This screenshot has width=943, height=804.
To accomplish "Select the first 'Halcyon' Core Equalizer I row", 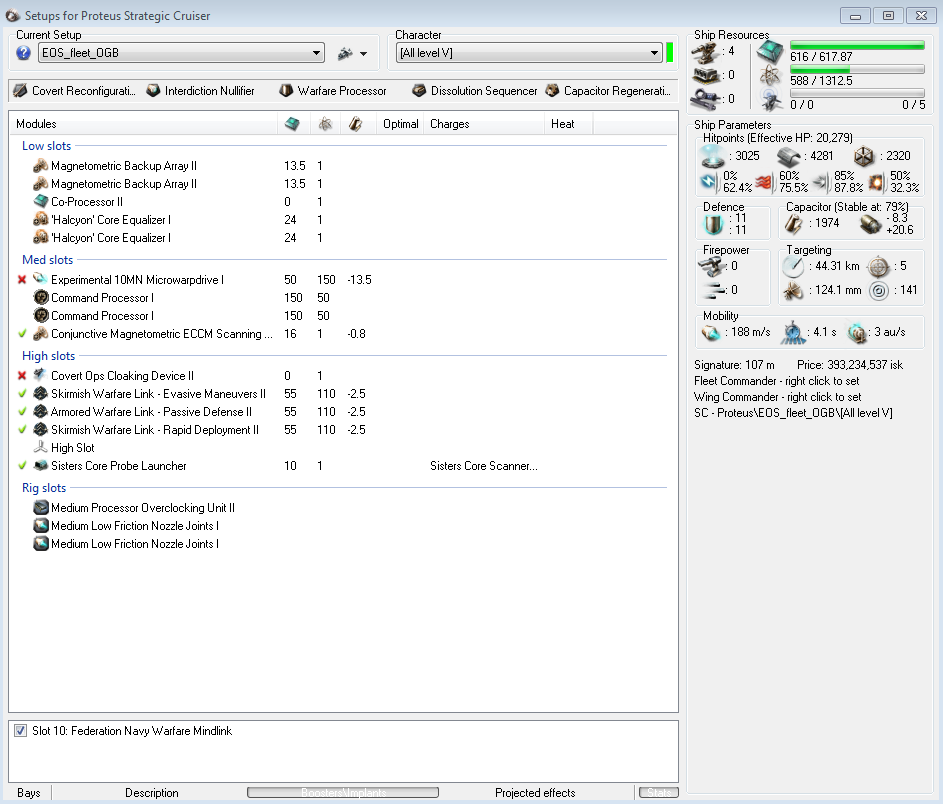I will [343, 219].
